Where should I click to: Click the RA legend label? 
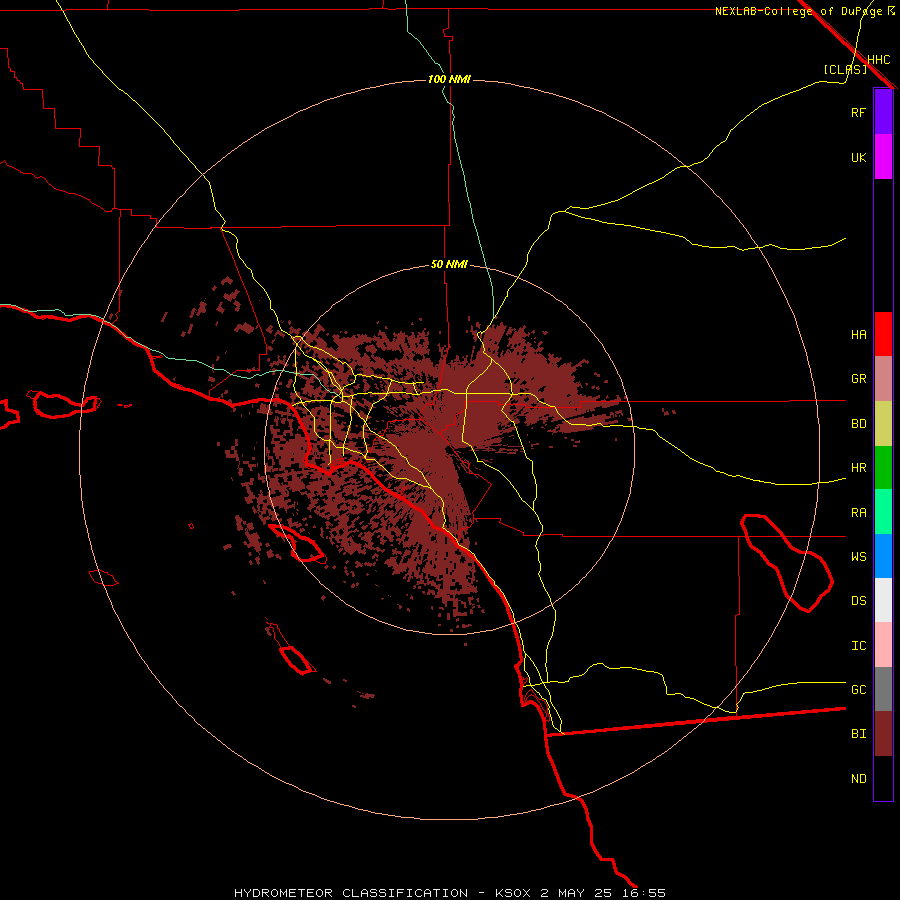point(858,512)
